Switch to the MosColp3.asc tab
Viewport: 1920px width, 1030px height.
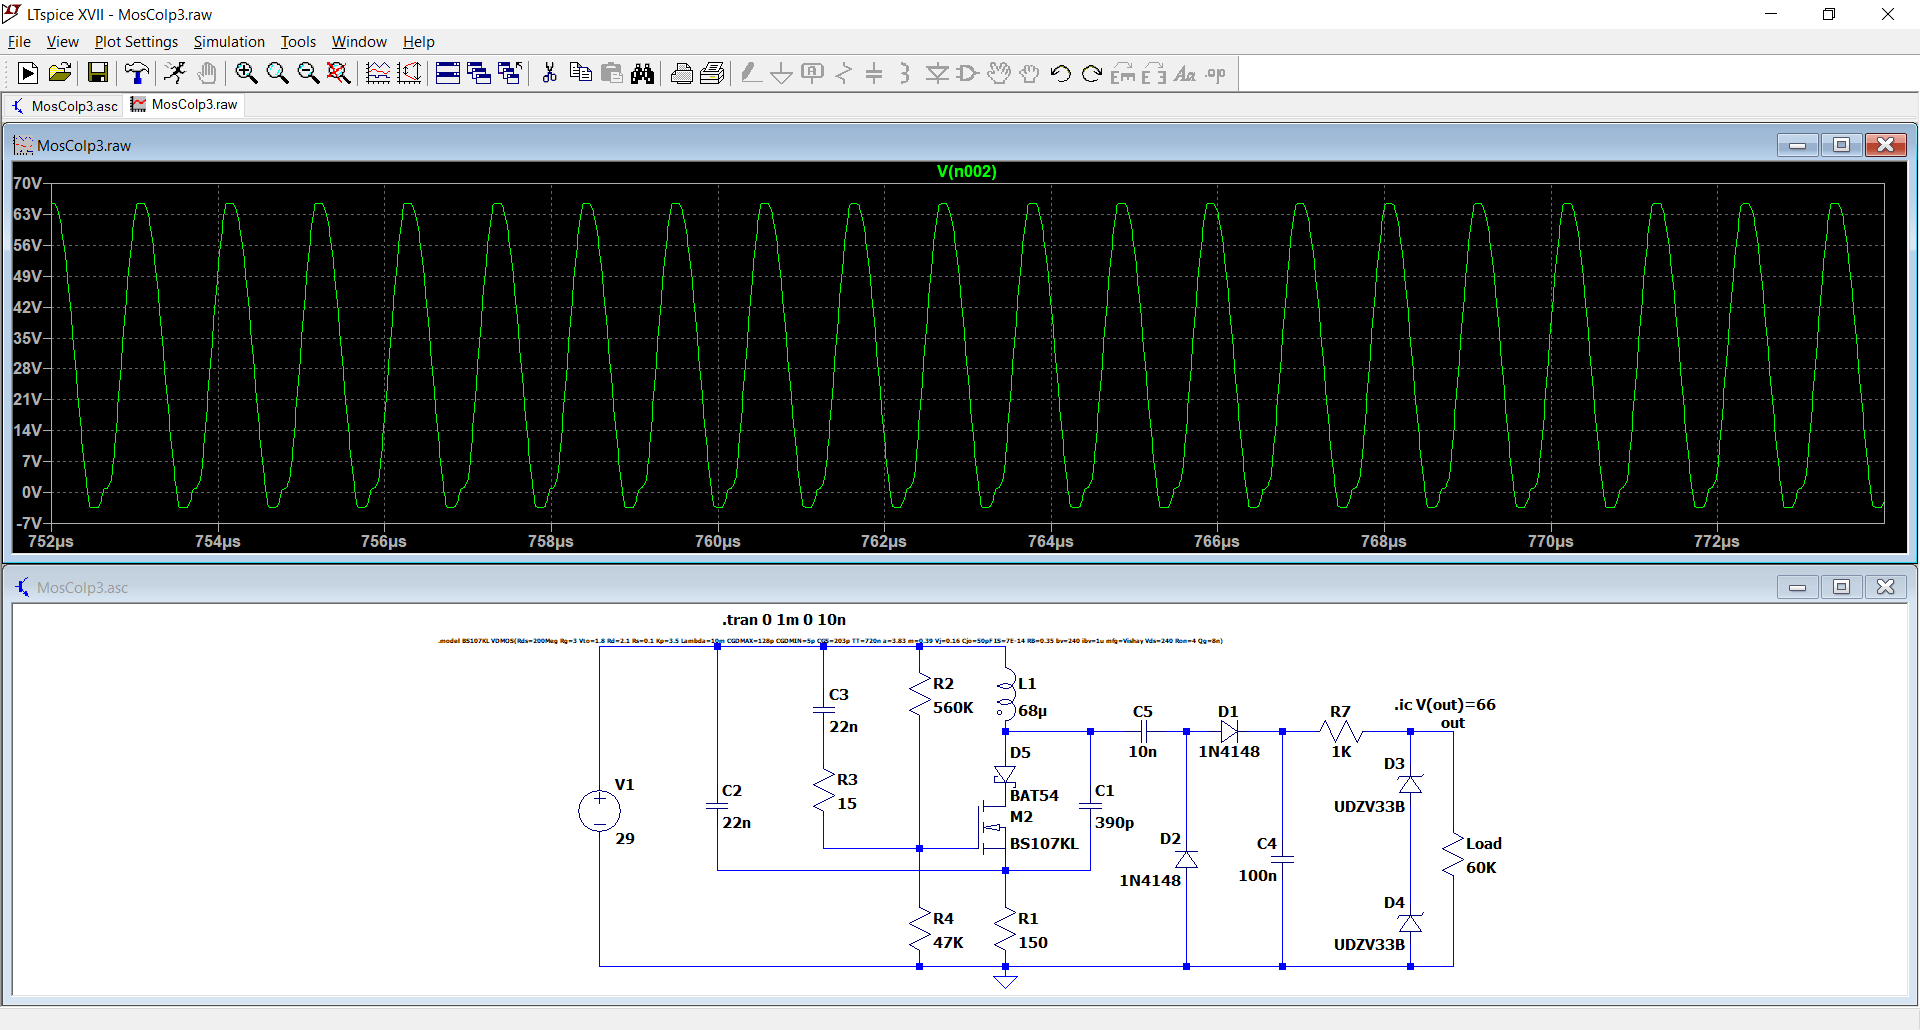coord(64,105)
